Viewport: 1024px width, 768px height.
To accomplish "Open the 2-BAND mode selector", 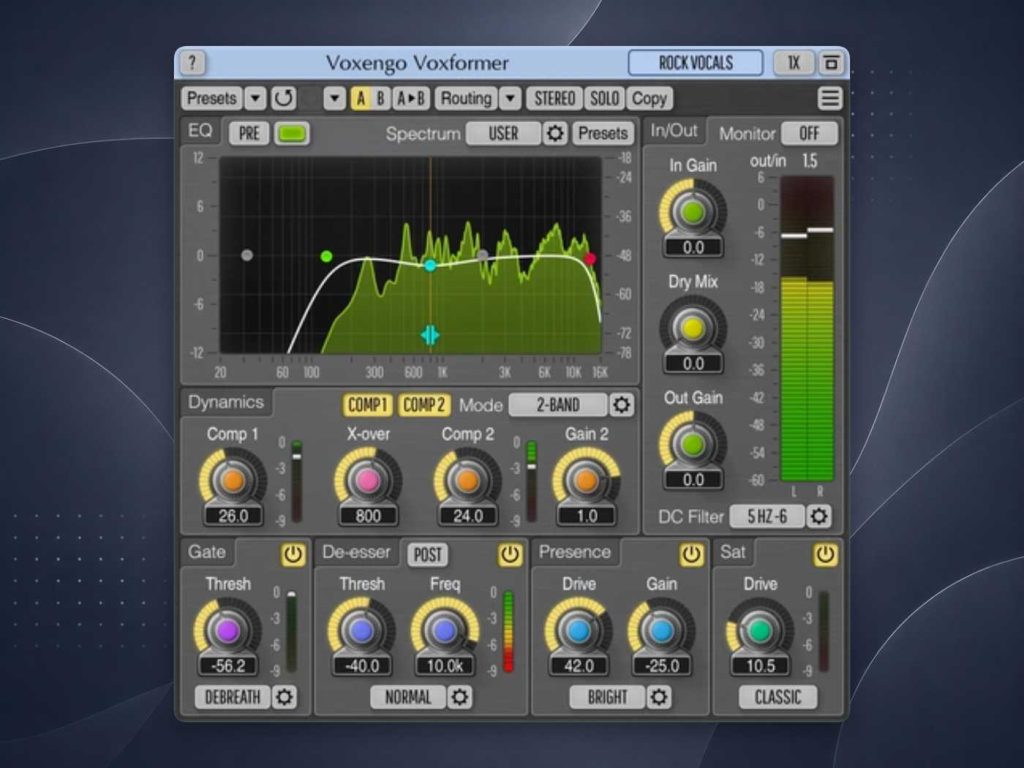I will click(x=558, y=405).
